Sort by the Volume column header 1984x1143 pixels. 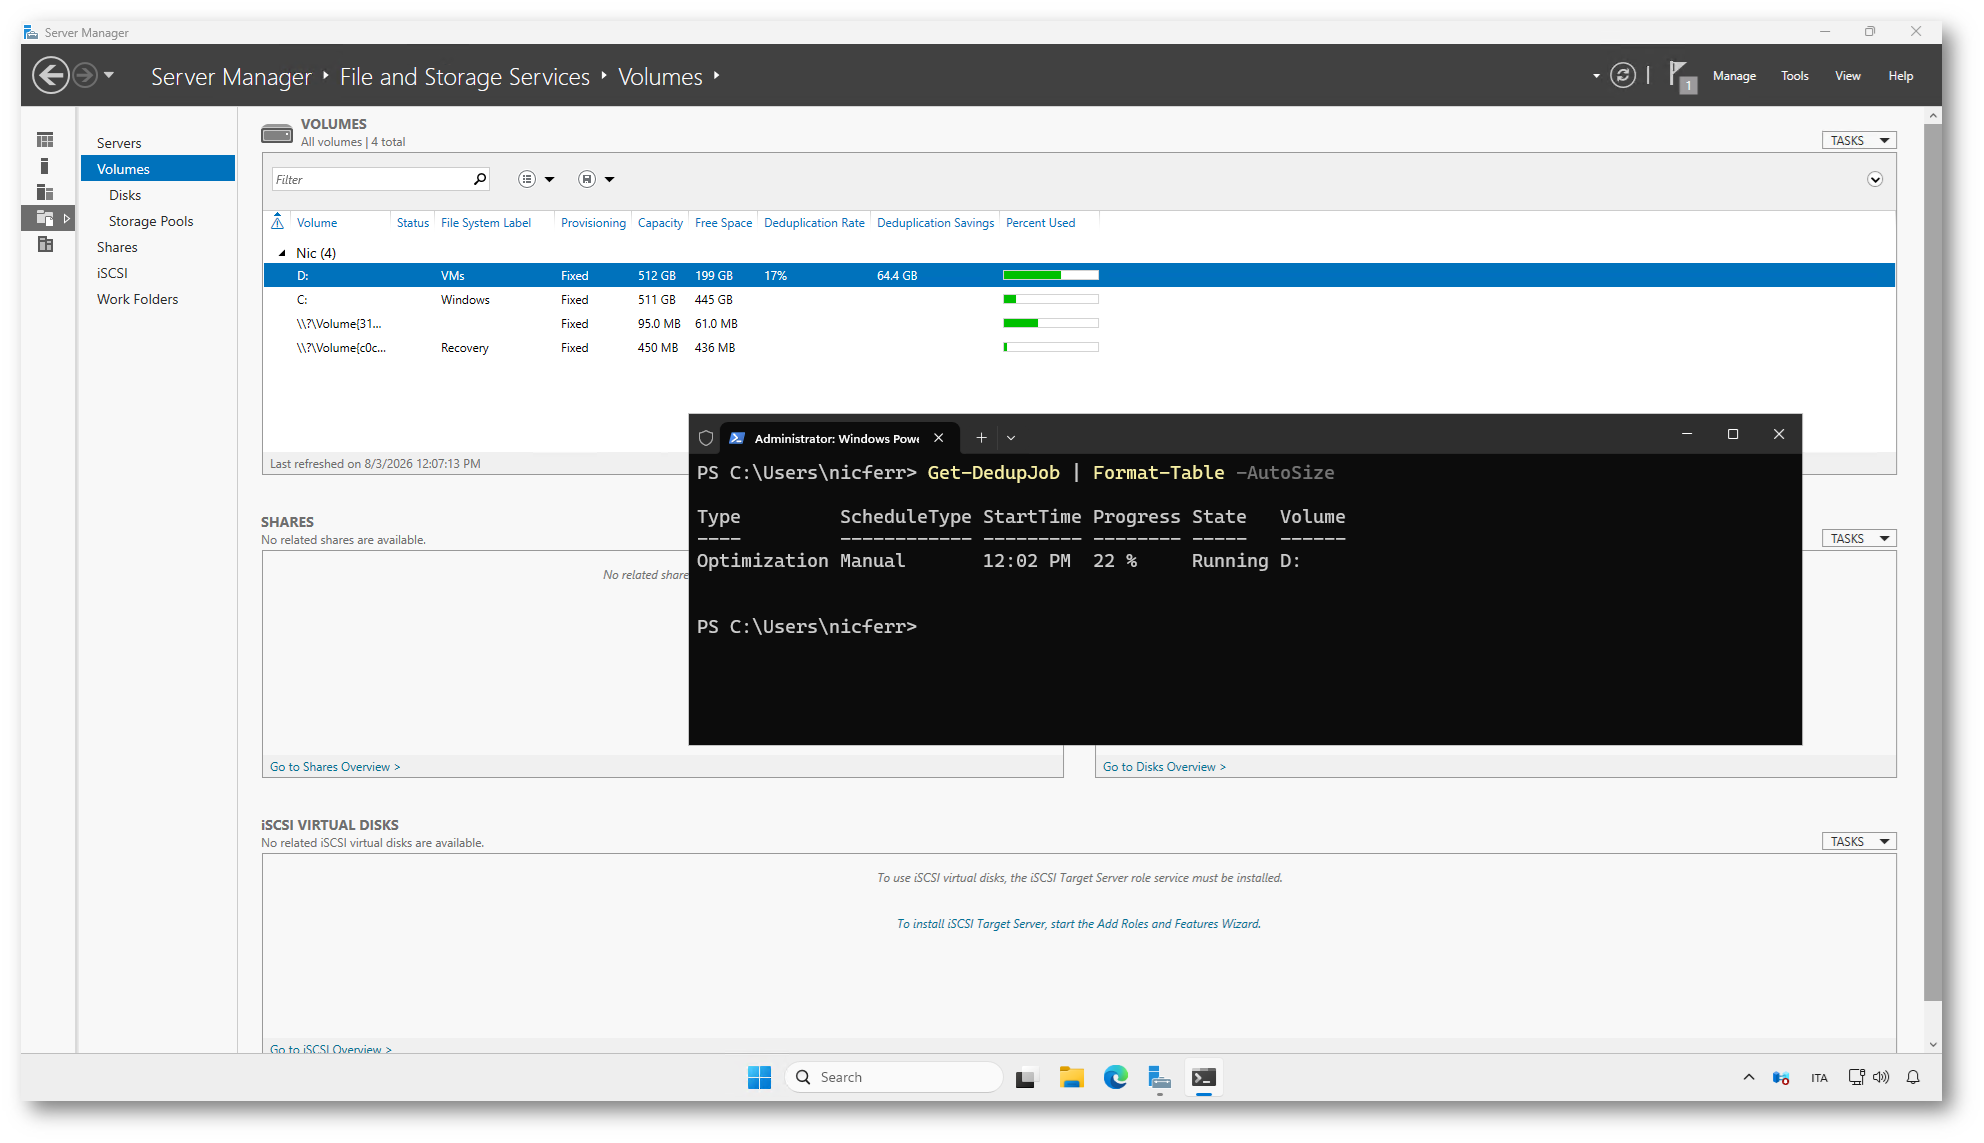pos(317,223)
